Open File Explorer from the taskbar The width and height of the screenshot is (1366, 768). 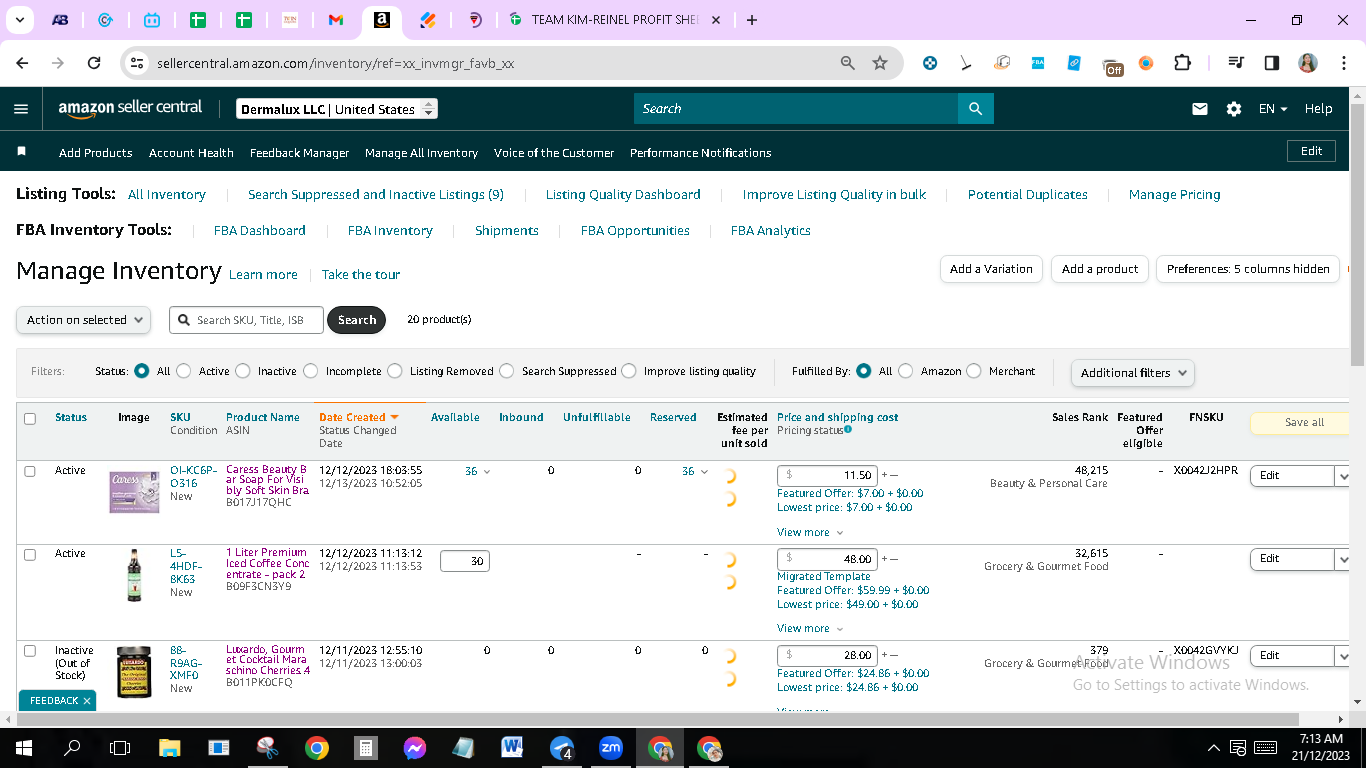(169, 748)
